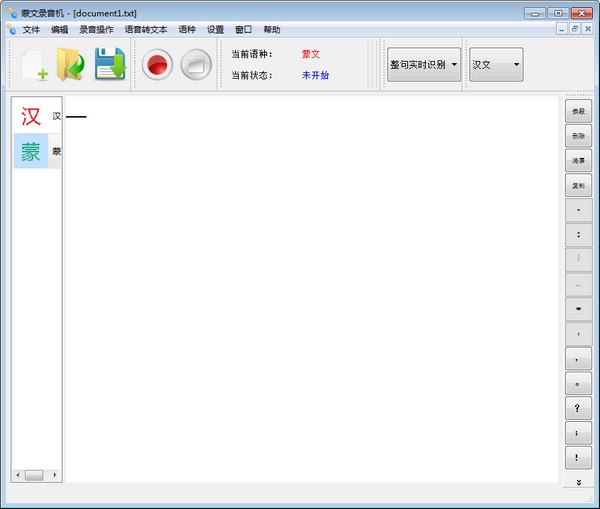Open the 帮助 menu
This screenshot has height=509, width=600.
coord(272,29)
